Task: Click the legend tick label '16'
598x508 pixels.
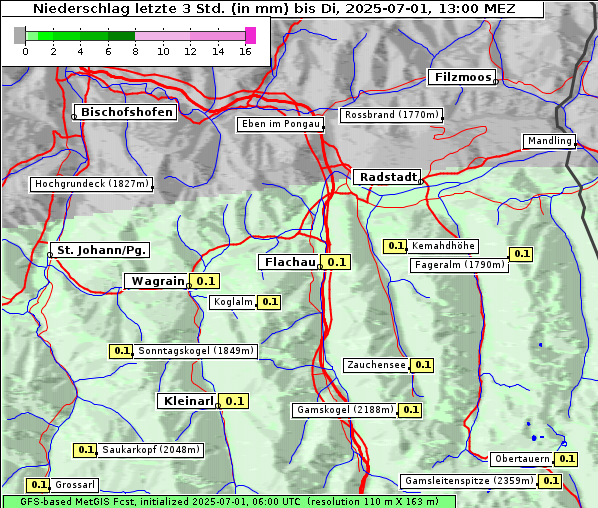Action: [x=245, y=51]
